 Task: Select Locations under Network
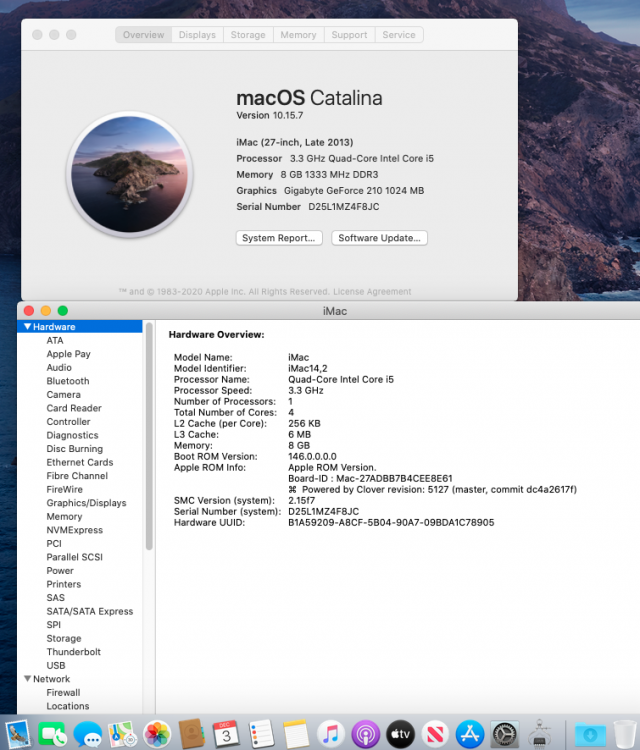(x=68, y=706)
